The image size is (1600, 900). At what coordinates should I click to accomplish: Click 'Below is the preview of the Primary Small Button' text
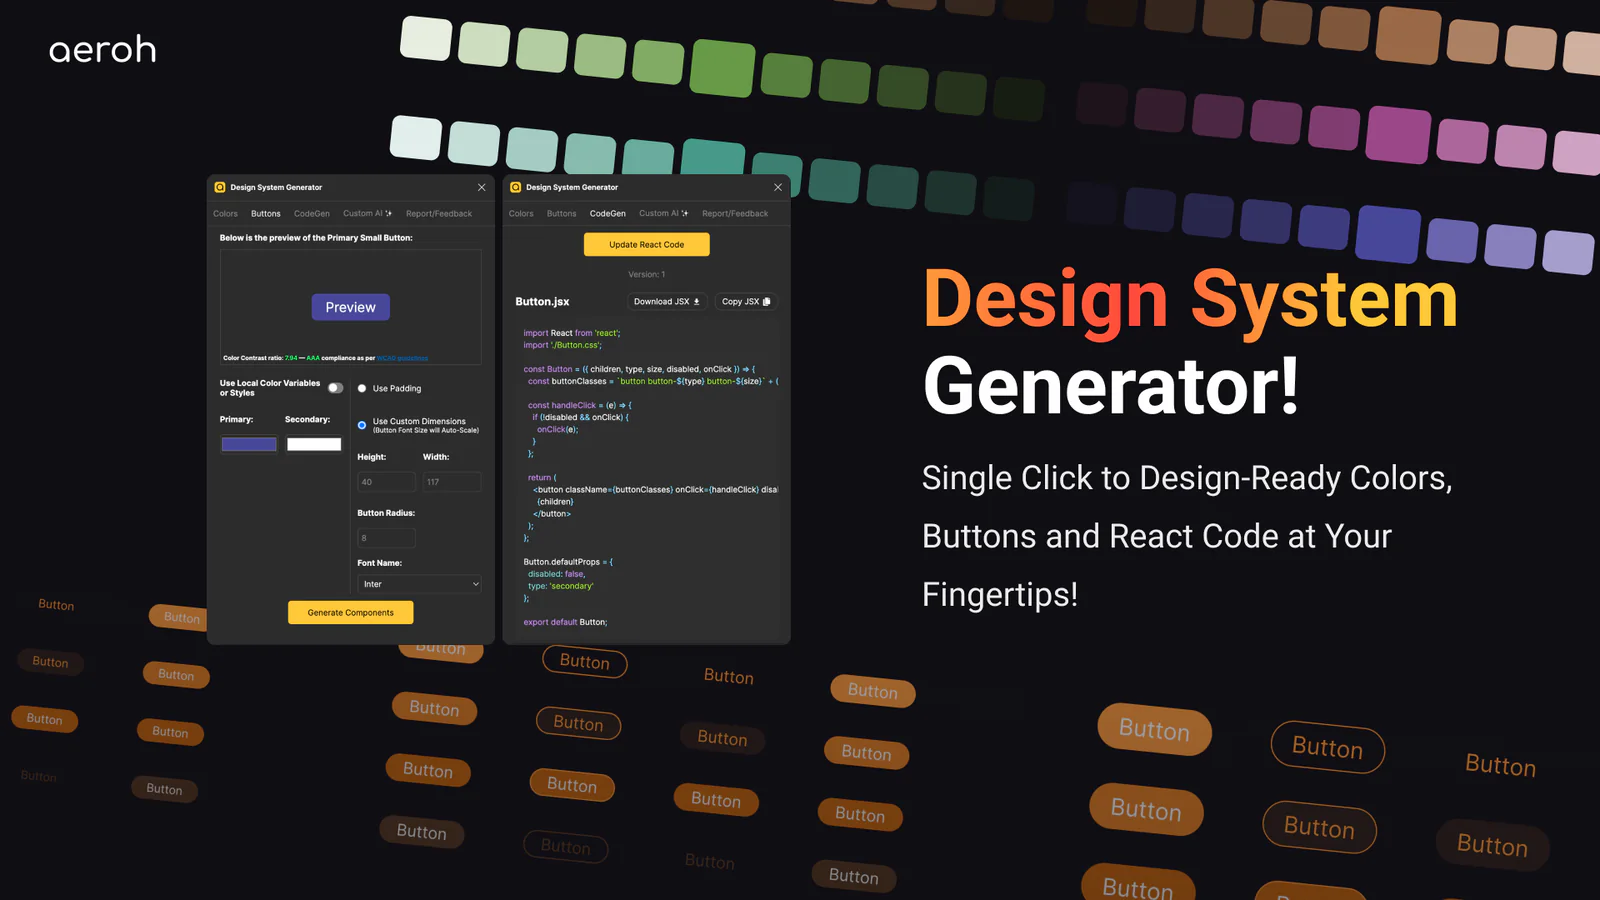coord(316,238)
